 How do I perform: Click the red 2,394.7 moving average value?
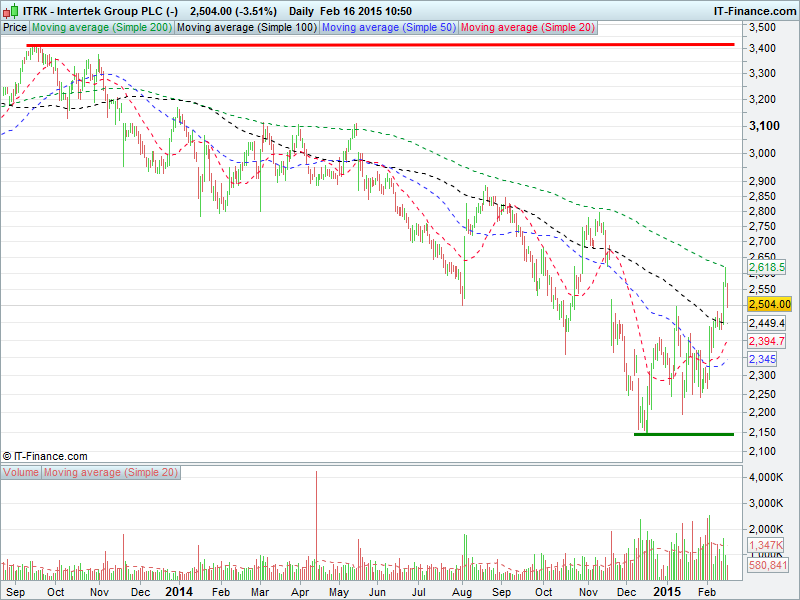coord(767,341)
